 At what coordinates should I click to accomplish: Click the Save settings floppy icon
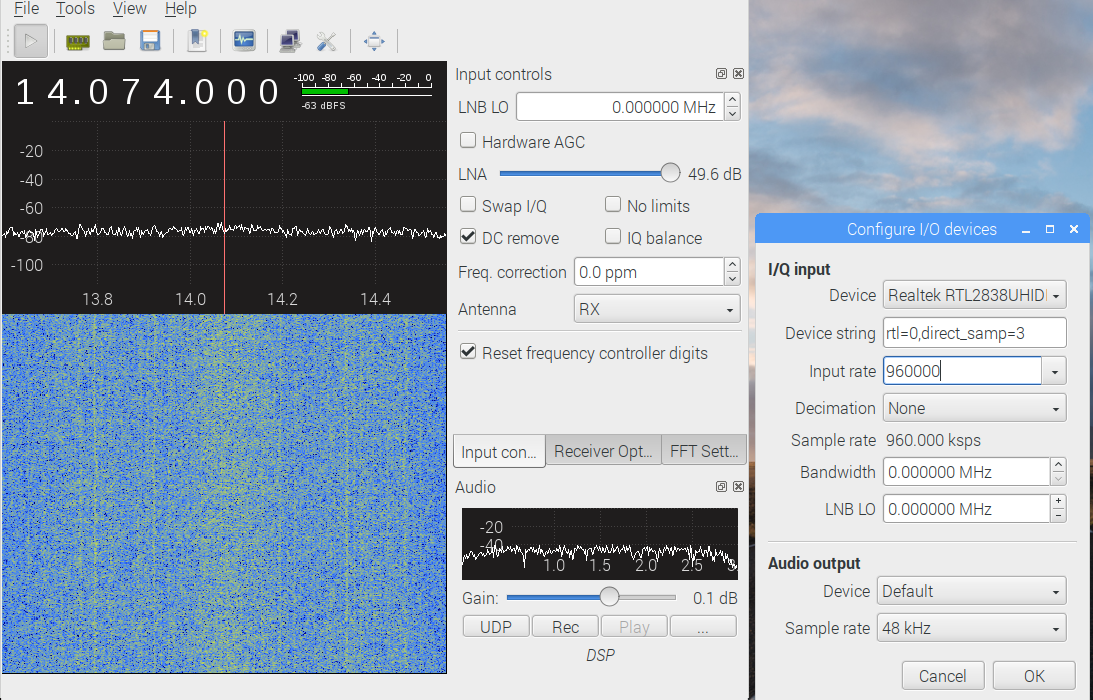[x=150, y=41]
